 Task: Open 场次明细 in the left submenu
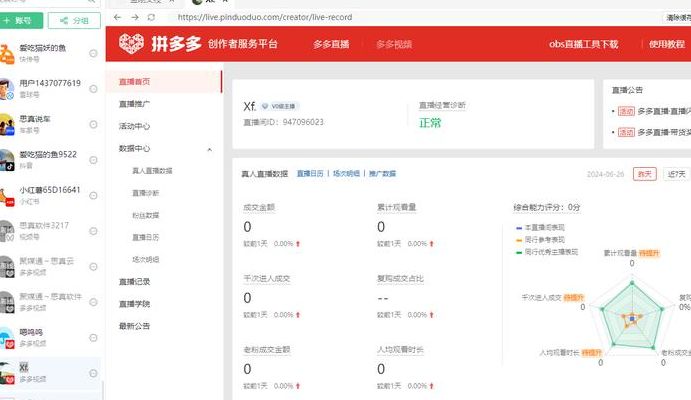(145, 259)
